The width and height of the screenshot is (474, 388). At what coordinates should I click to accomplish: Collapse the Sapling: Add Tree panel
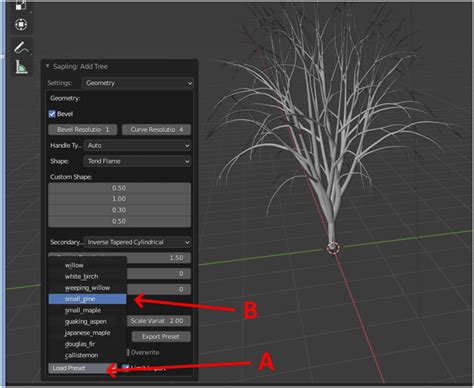click(47, 66)
